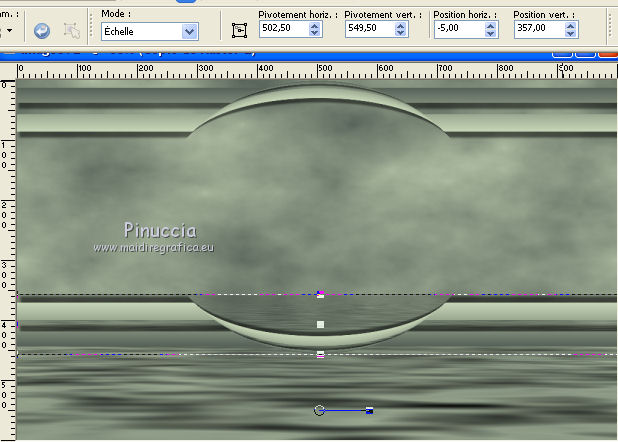618x442 pixels.
Task: Increase the Pivotement vert. value
Action: (400, 25)
